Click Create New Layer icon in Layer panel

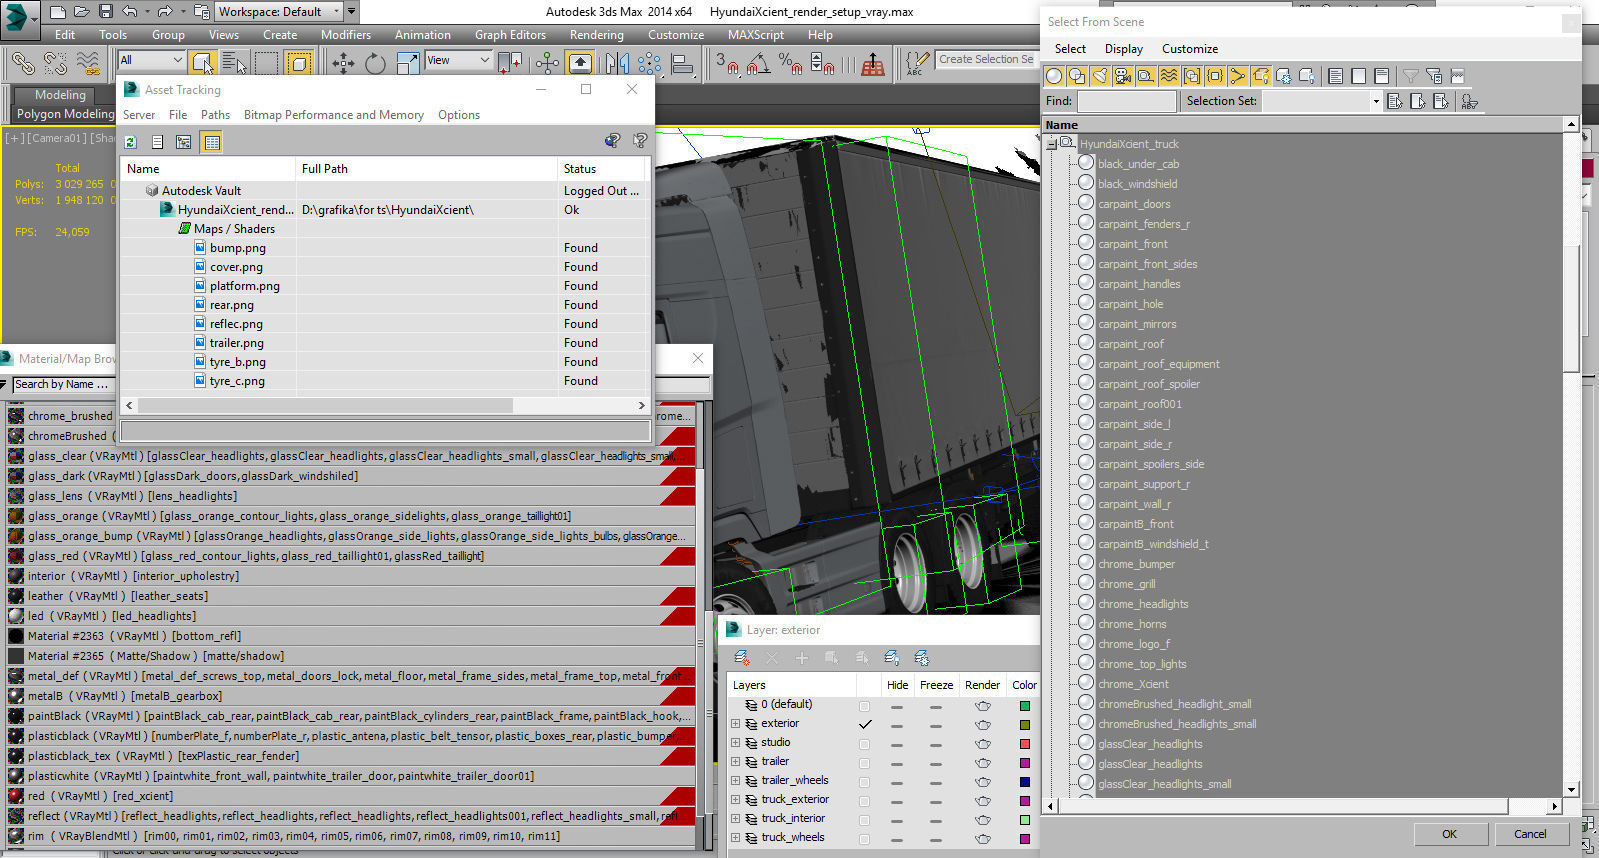[x=741, y=658]
